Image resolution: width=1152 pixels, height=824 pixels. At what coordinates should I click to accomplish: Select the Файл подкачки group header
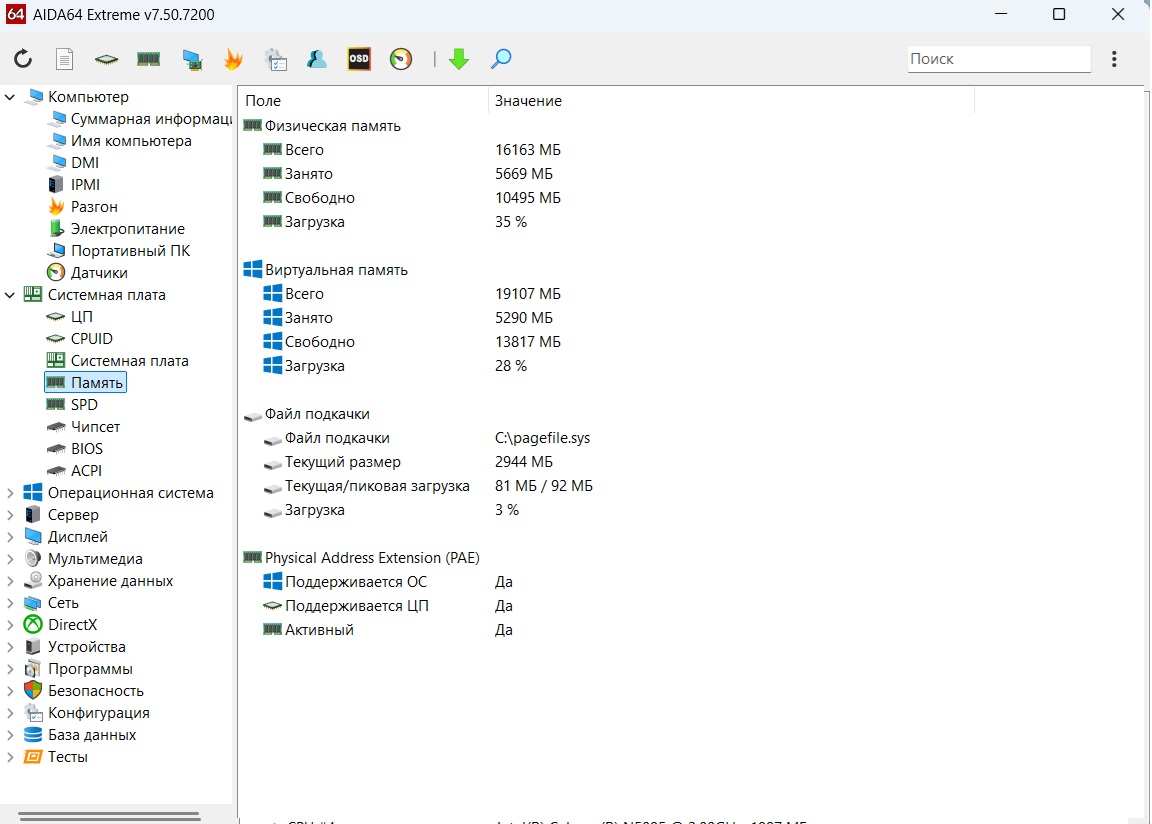tap(306, 414)
